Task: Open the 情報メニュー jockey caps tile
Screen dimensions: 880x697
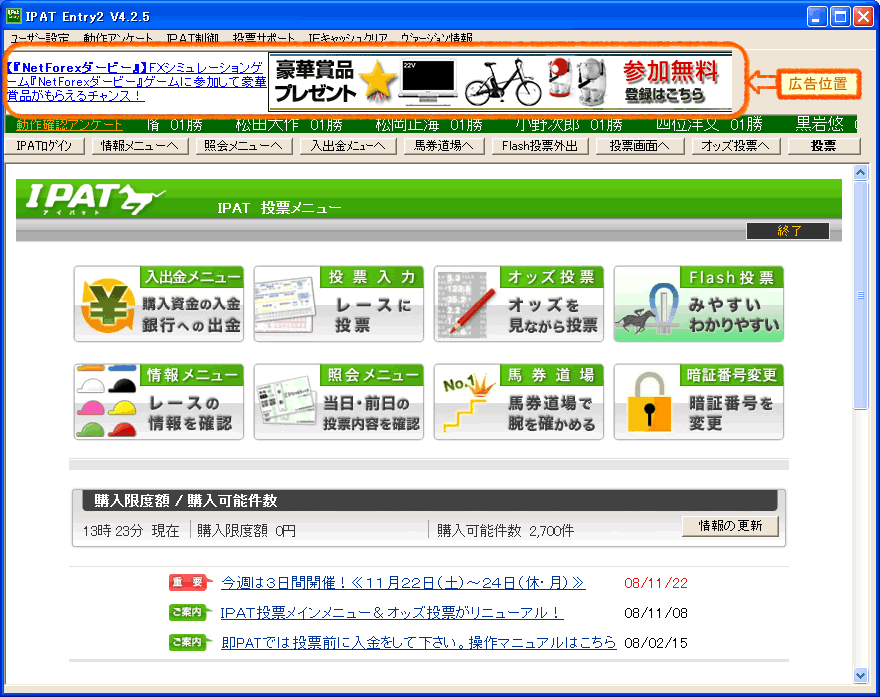Action: 159,402
